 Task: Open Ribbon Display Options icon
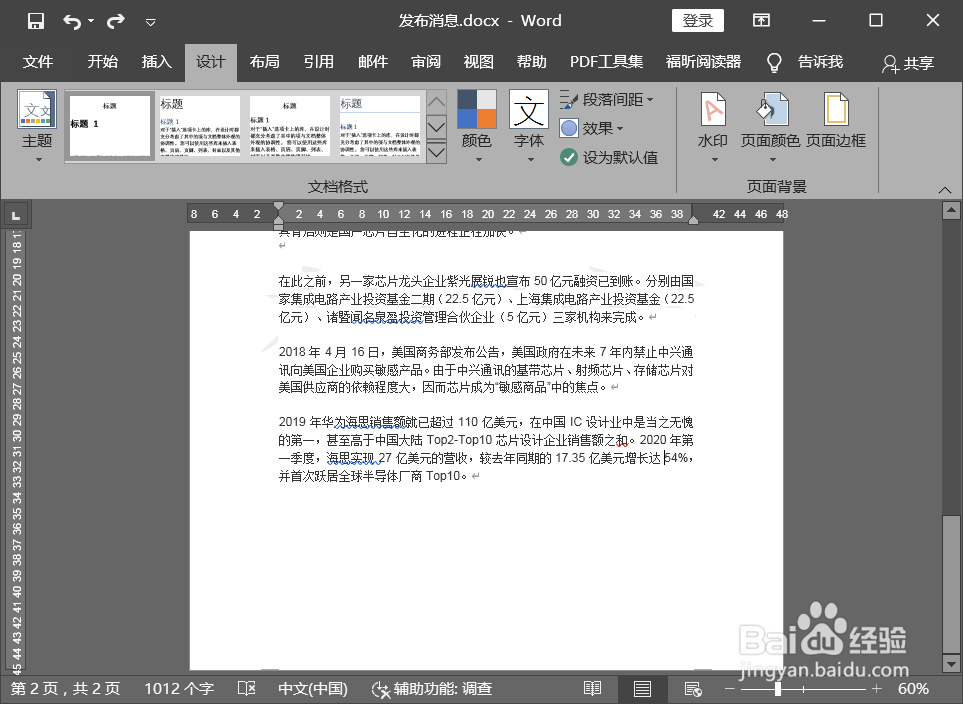pyautogui.click(x=762, y=20)
